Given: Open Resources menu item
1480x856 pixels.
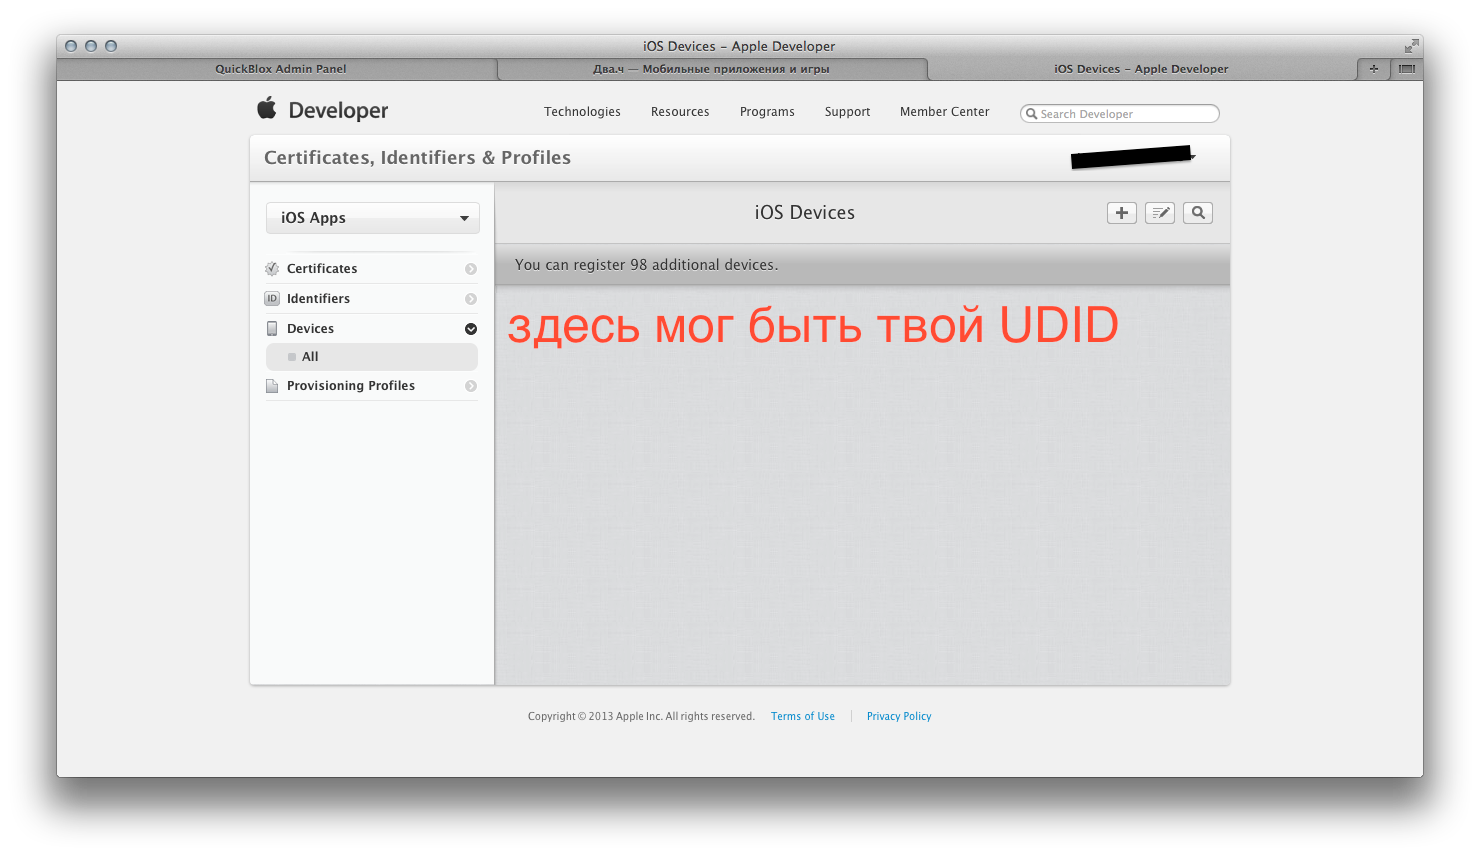Looking at the screenshot, I should click(680, 112).
